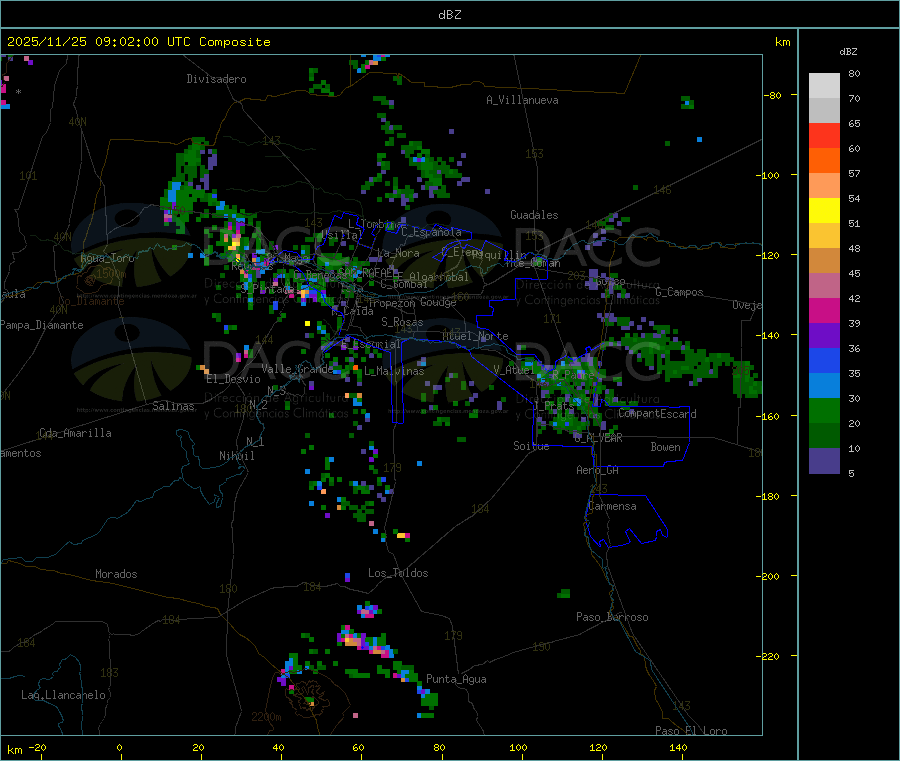This screenshot has height=761, width=900.
Task: Click the Los_Toldos place label
Action: (398, 573)
